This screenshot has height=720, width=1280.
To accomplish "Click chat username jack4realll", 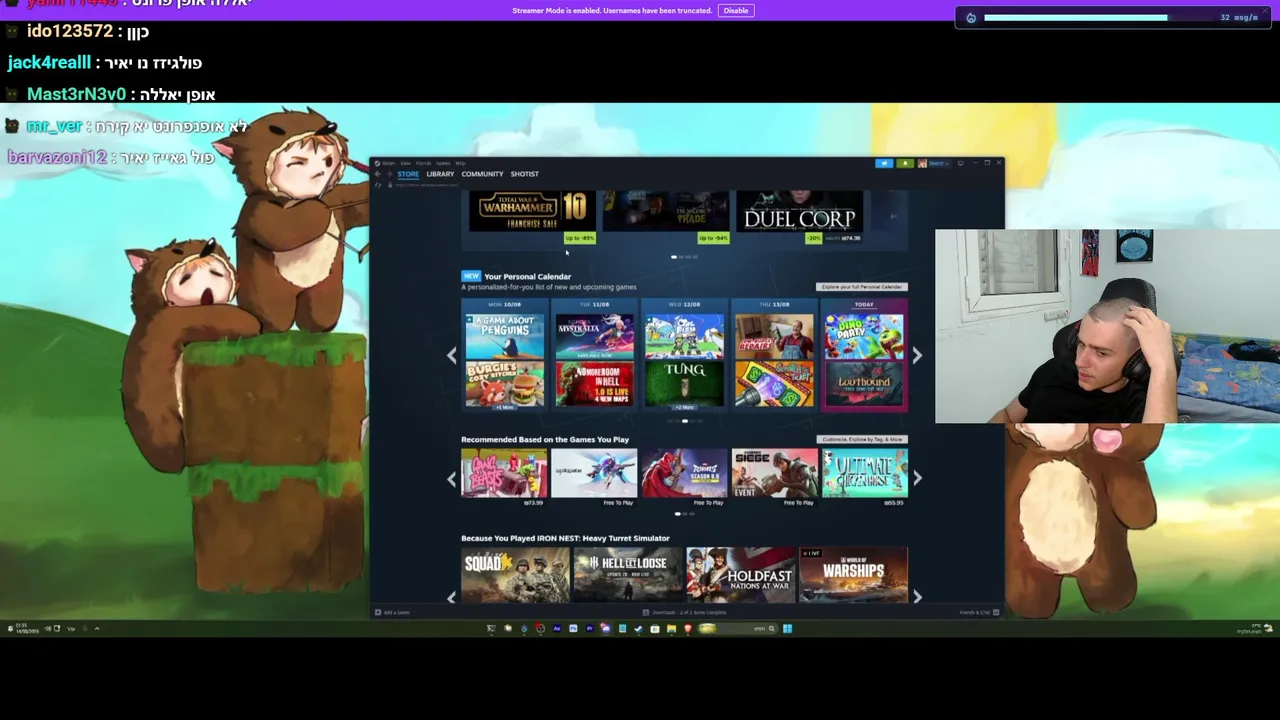I will tap(49, 62).
